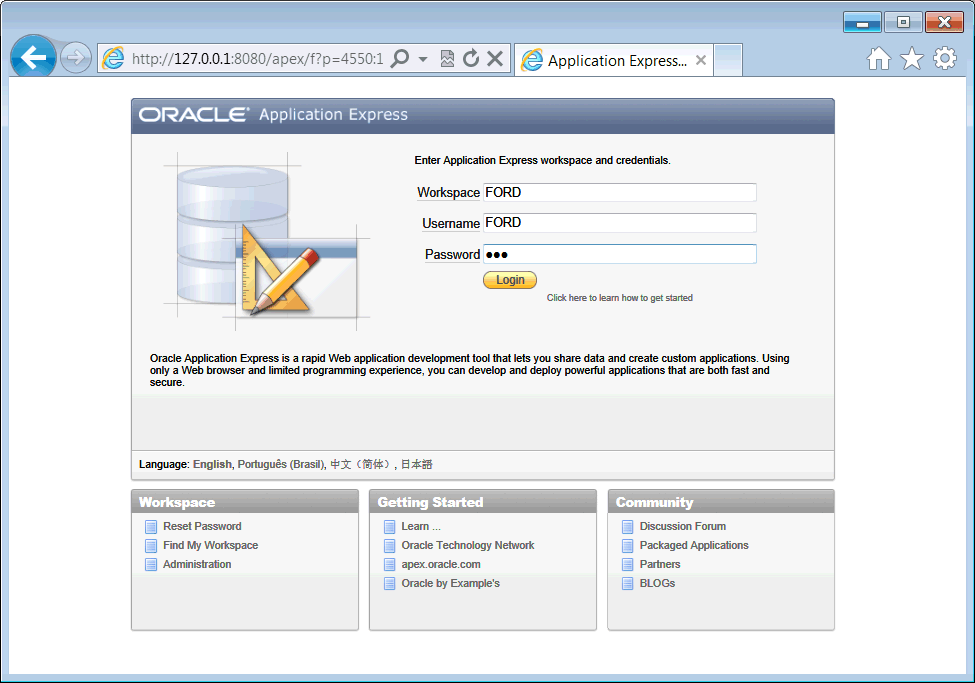This screenshot has height=683, width=975.
Task: Stop loading with the address bar X icon
Action: click(495, 58)
